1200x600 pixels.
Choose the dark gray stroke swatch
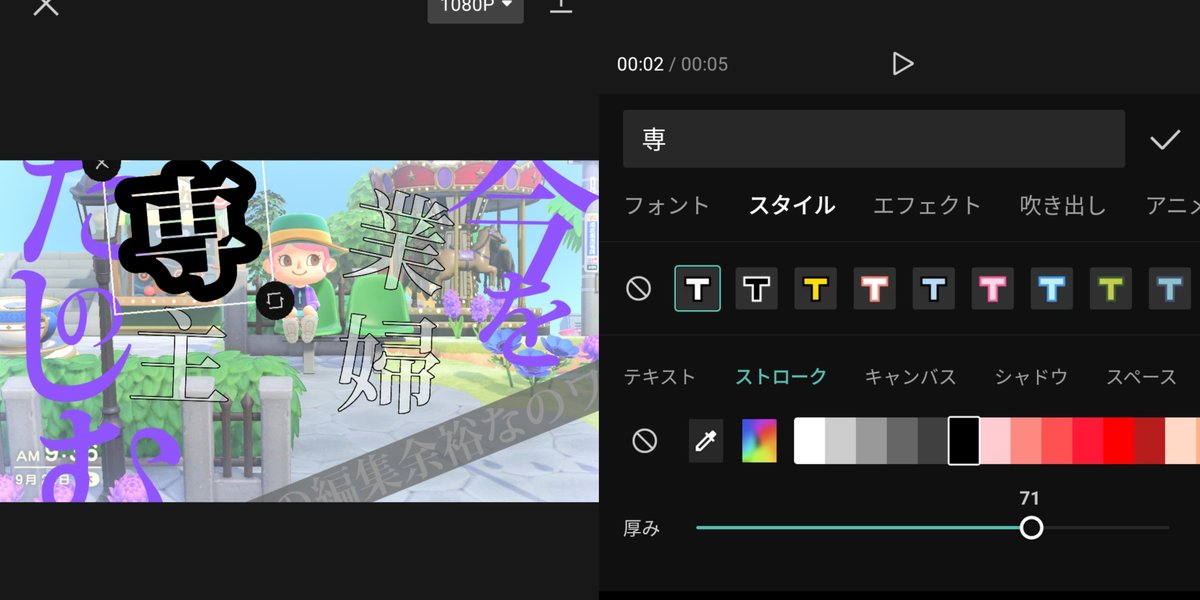(x=933, y=441)
